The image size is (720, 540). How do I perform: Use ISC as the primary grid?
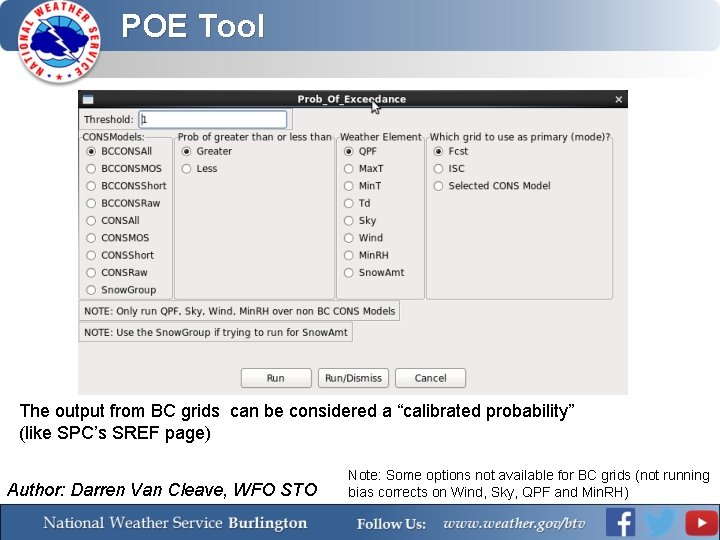pos(449,169)
